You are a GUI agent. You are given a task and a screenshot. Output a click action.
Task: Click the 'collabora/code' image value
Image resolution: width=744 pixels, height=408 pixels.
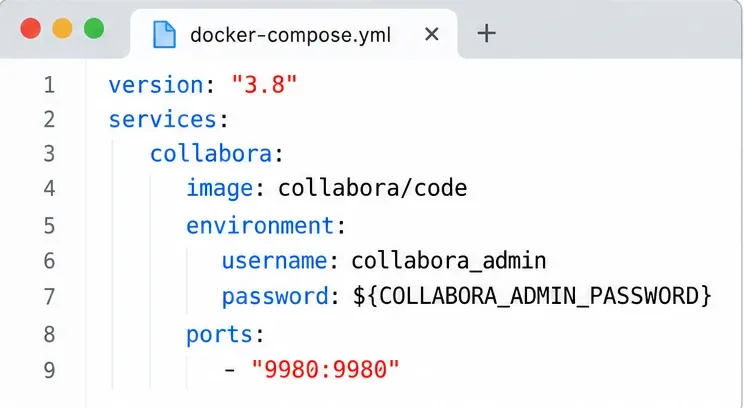[x=373, y=188]
